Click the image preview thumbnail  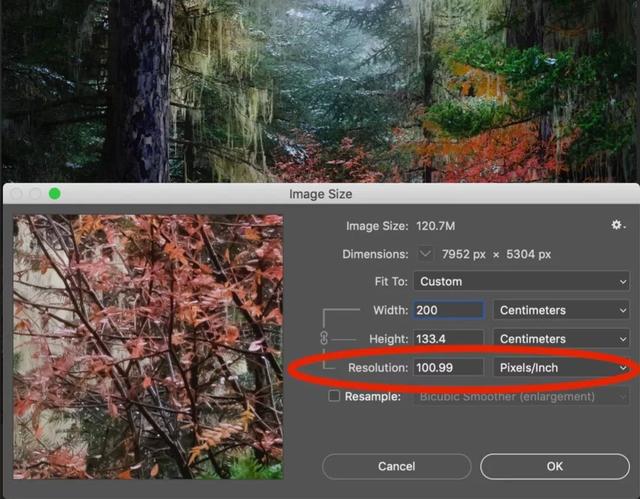(x=148, y=347)
